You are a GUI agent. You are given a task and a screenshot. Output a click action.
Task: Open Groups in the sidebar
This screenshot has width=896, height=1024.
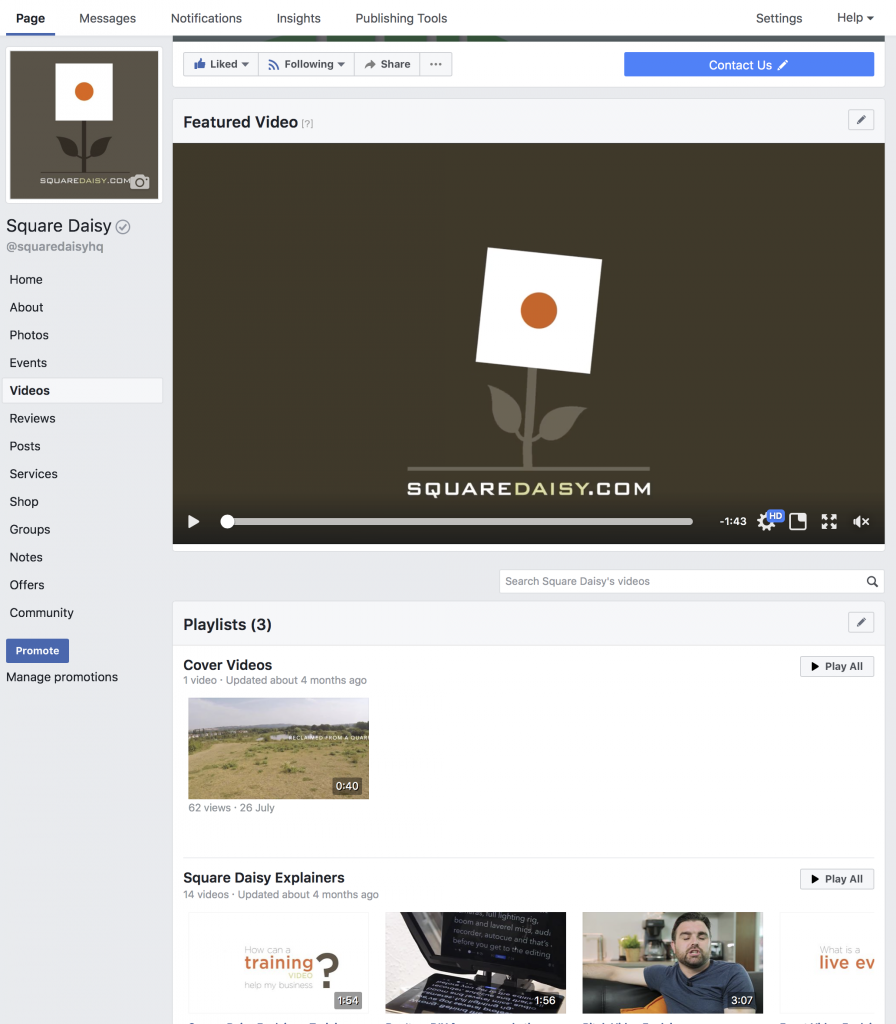pos(30,529)
